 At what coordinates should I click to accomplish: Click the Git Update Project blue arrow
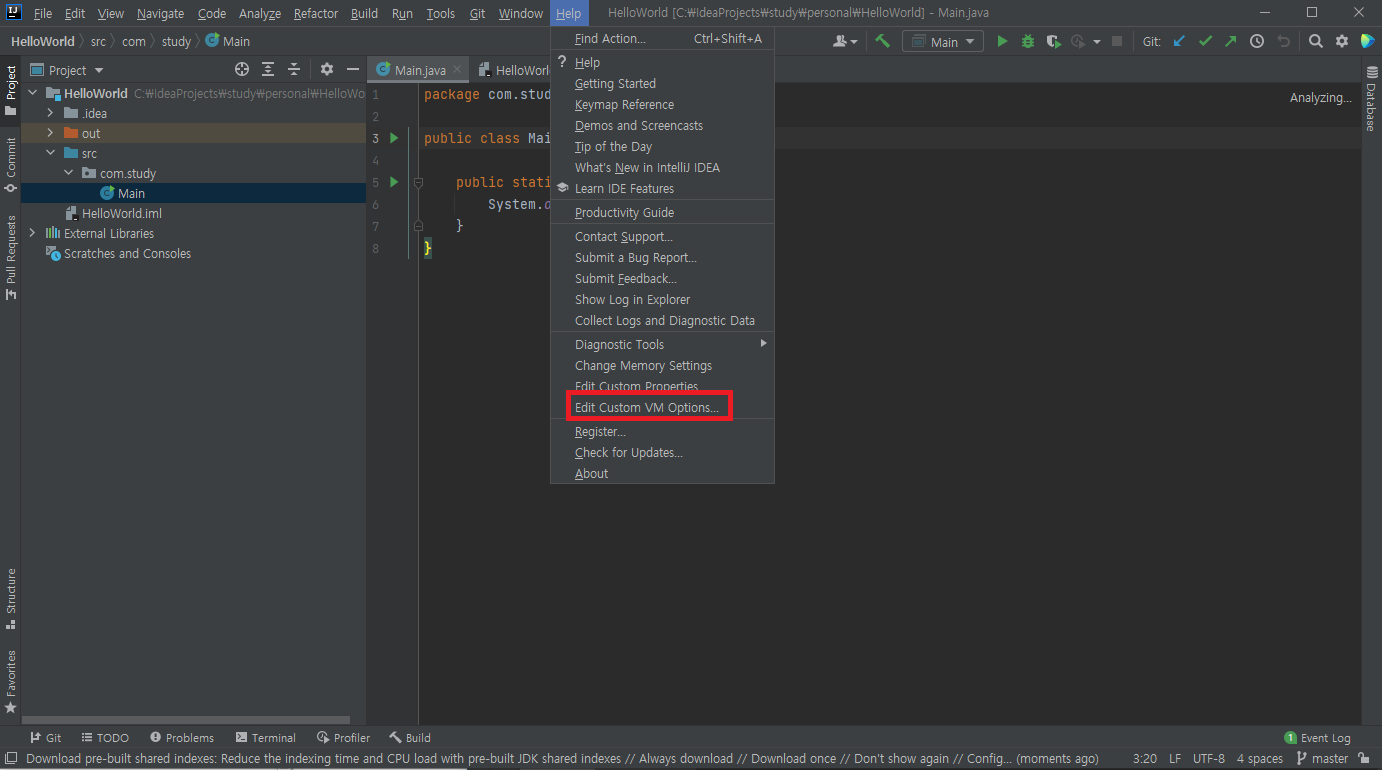pos(1179,41)
